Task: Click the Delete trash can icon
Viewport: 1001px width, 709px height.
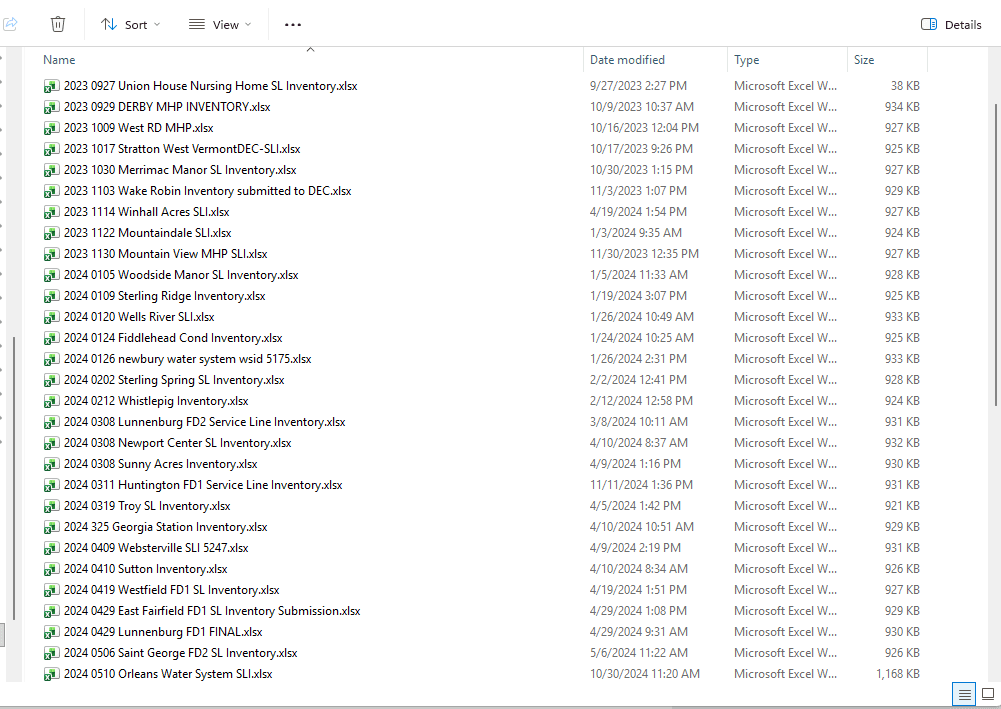Action: point(57,24)
